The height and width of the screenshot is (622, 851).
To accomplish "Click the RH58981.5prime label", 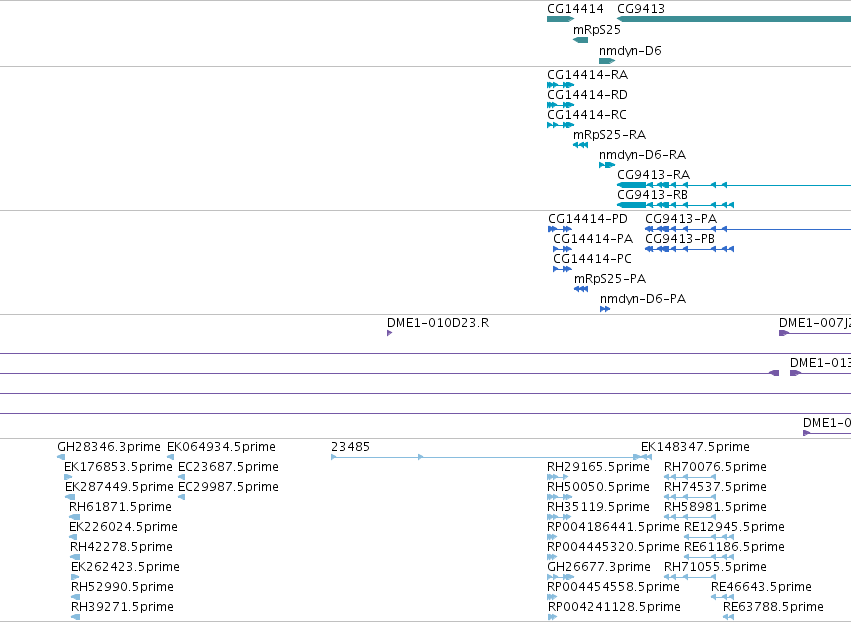I will point(715,507).
